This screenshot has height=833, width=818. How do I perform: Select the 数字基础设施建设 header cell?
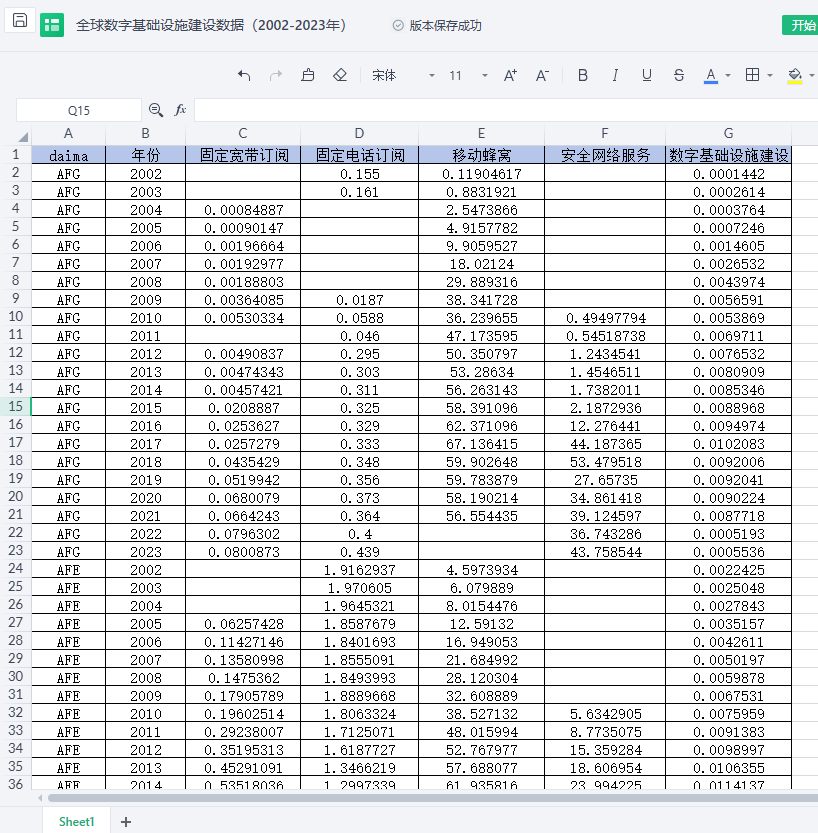[x=728, y=155]
